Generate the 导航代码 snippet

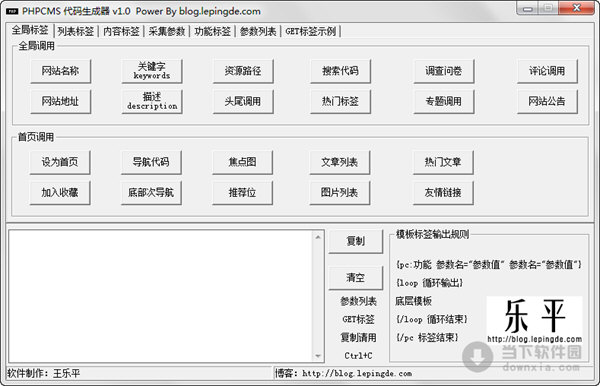click(x=151, y=162)
